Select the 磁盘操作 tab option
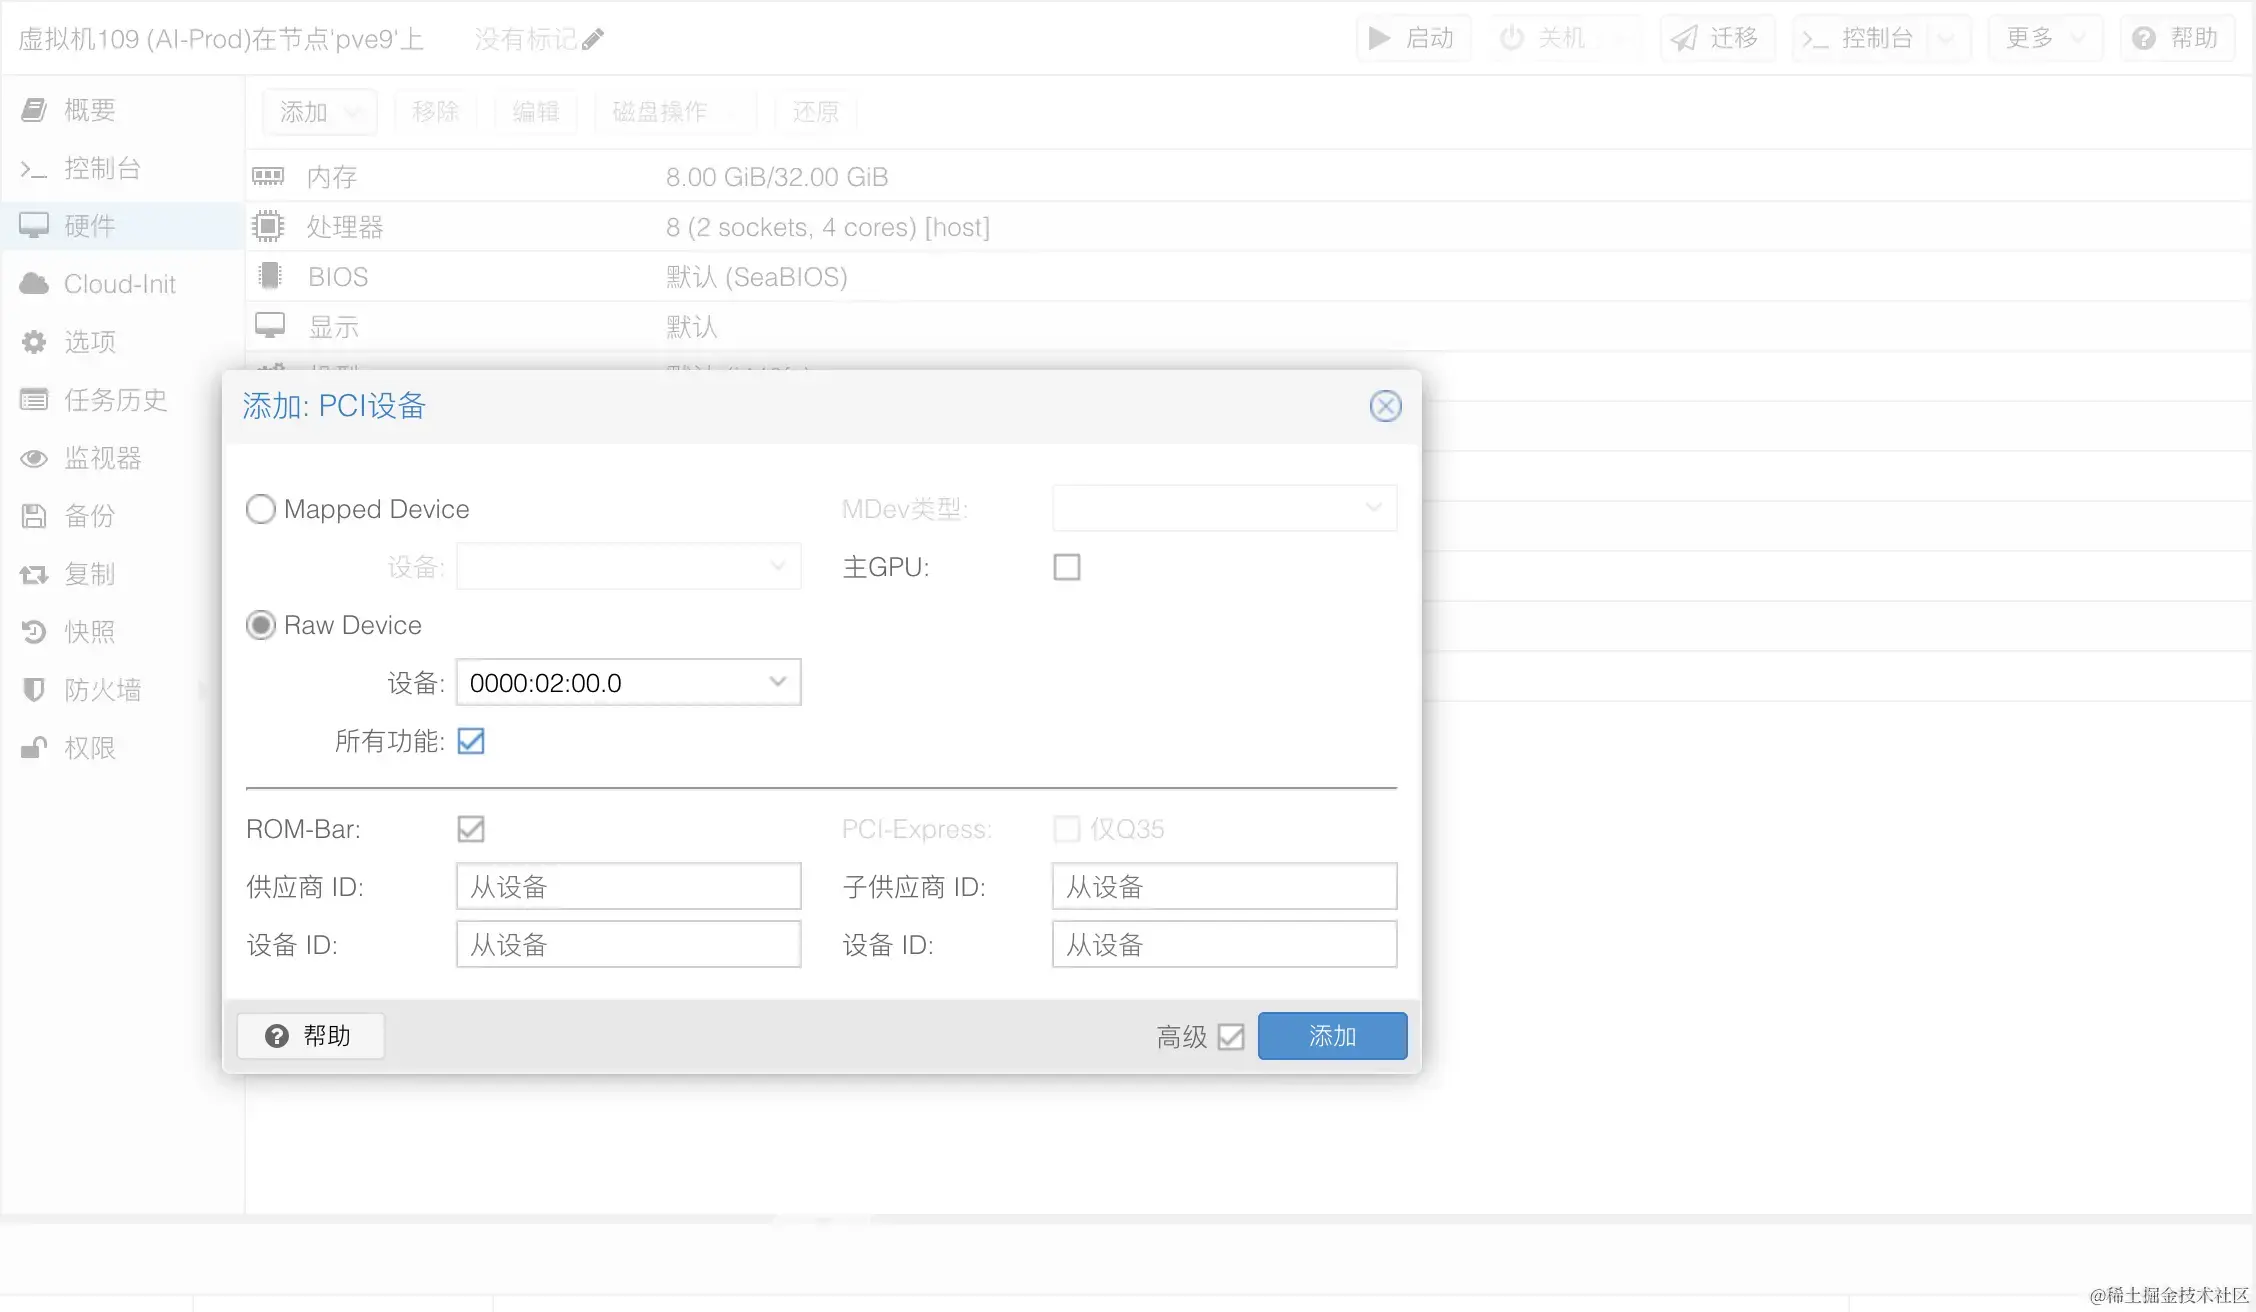The height and width of the screenshot is (1312, 2256). (x=657, y=111)
